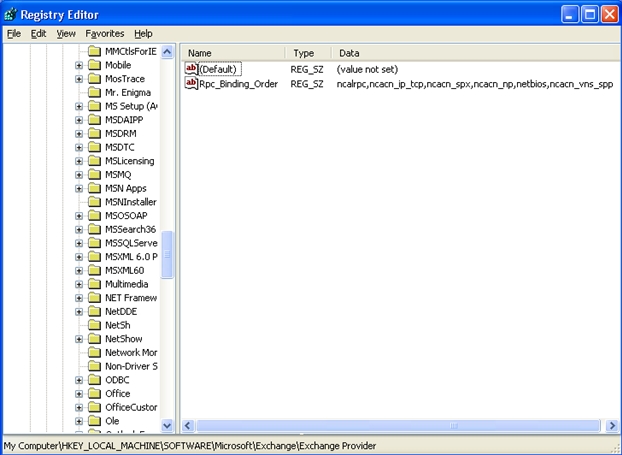Select the MSMQ folder icon

tap(94, 175)
